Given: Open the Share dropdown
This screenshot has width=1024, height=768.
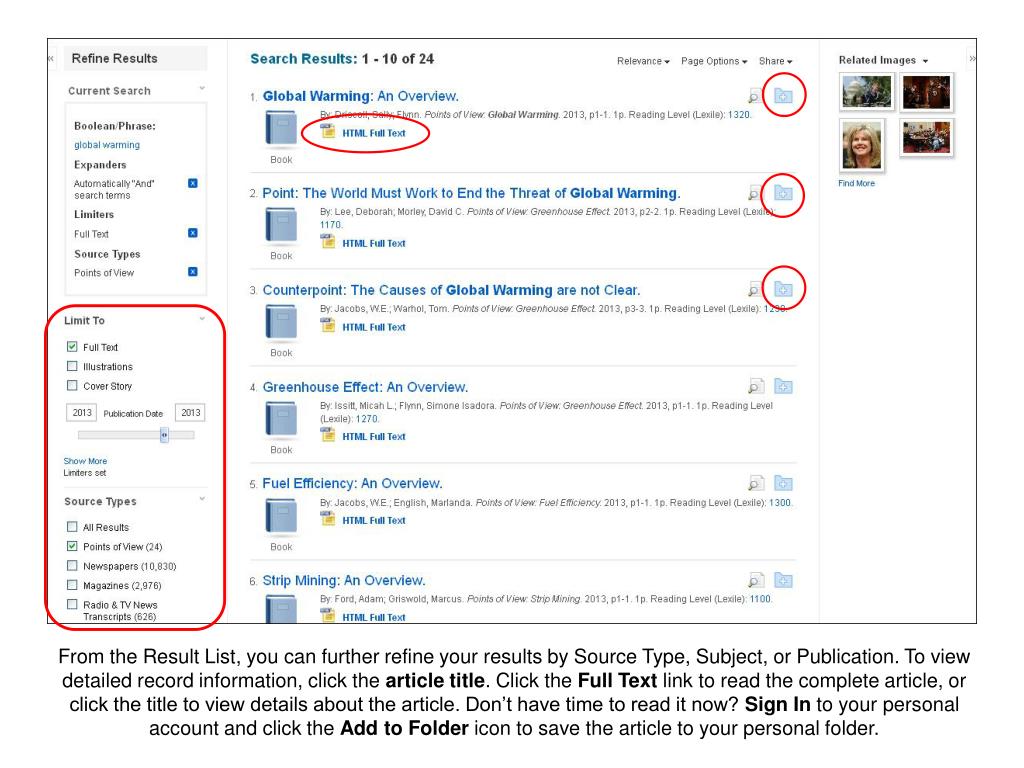Looking at the screenshot, I should click(x=775, y=61).
